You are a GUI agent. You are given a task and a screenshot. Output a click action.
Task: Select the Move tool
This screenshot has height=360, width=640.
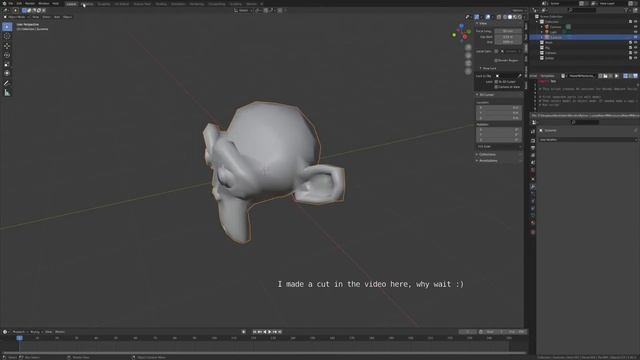click(x=7, y=46)
